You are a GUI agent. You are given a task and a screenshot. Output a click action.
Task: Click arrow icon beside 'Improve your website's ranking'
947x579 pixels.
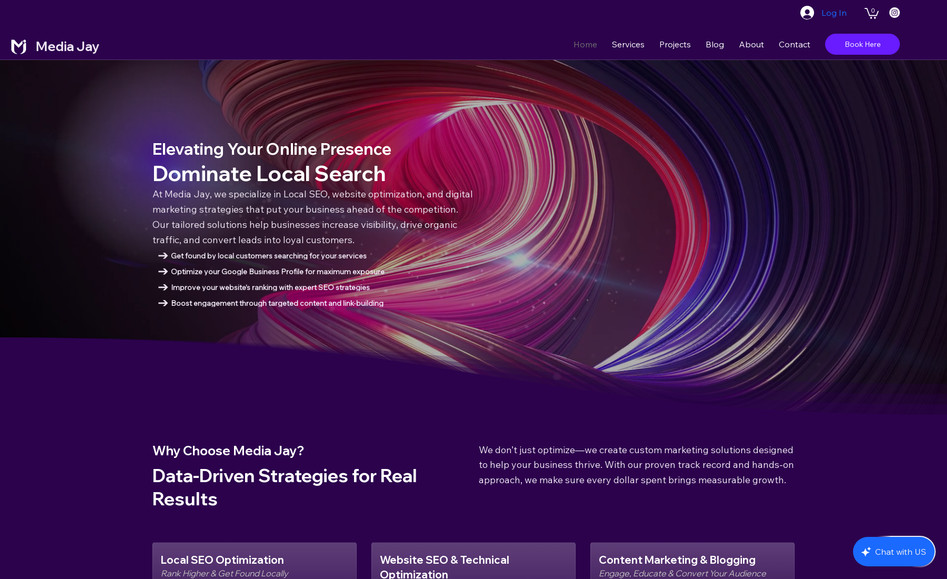click(x=163, y=288)
